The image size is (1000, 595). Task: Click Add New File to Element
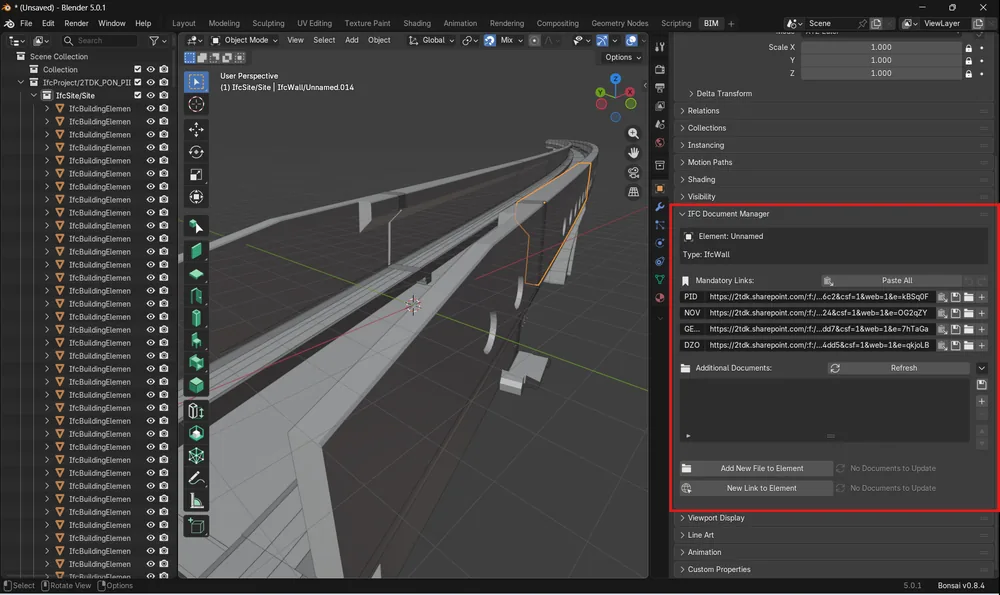coord(756,469)
